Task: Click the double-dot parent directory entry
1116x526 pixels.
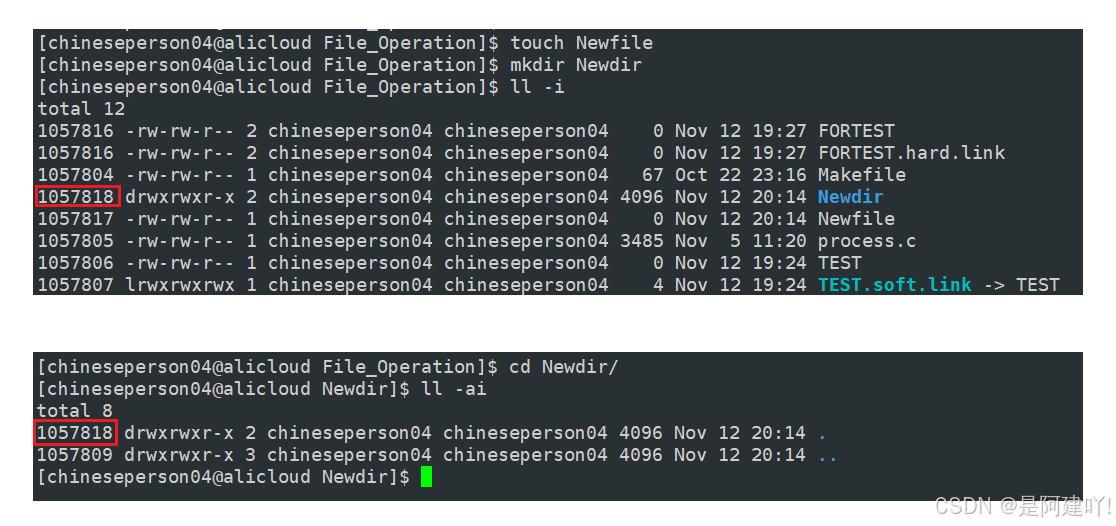Action: (826, 455)
